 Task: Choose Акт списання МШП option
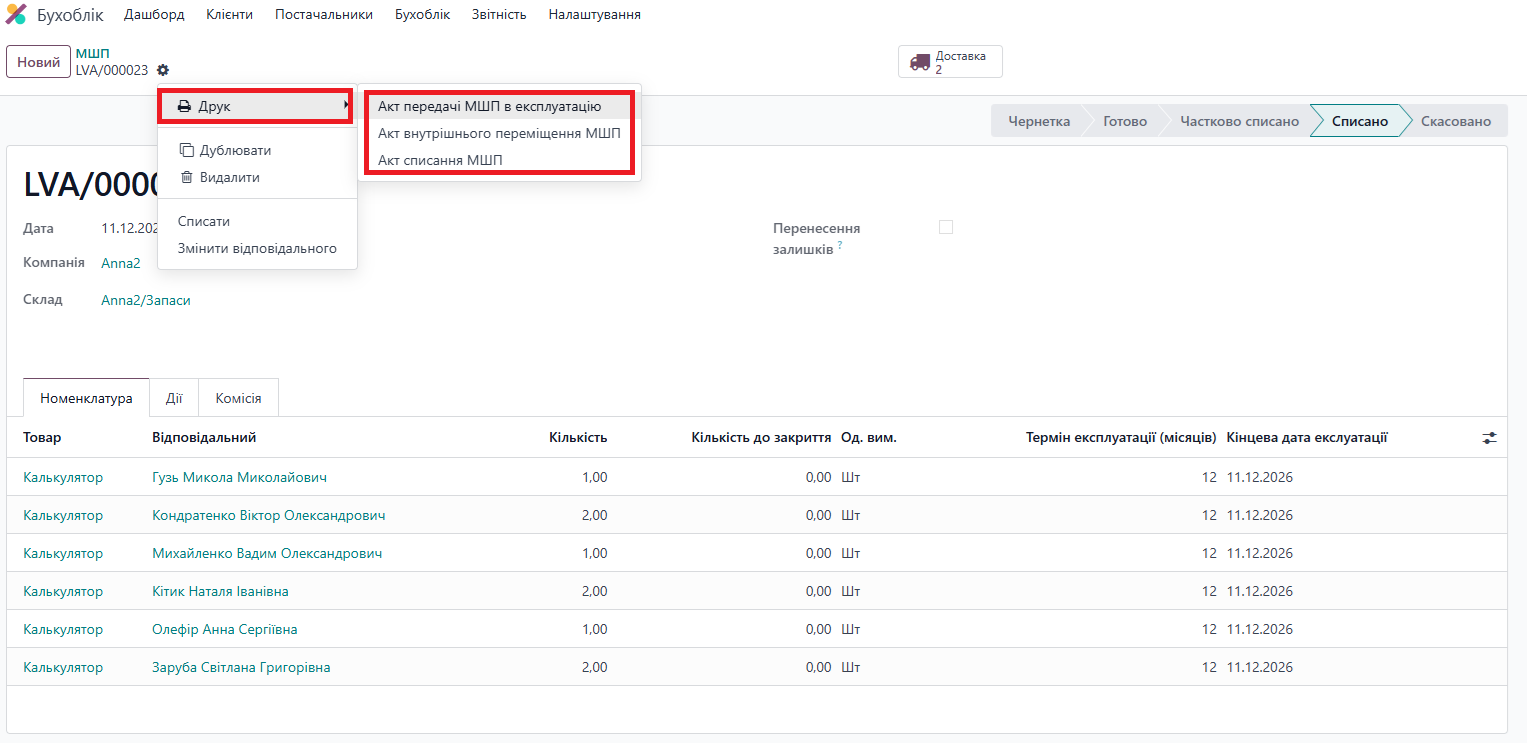(440, 160)
